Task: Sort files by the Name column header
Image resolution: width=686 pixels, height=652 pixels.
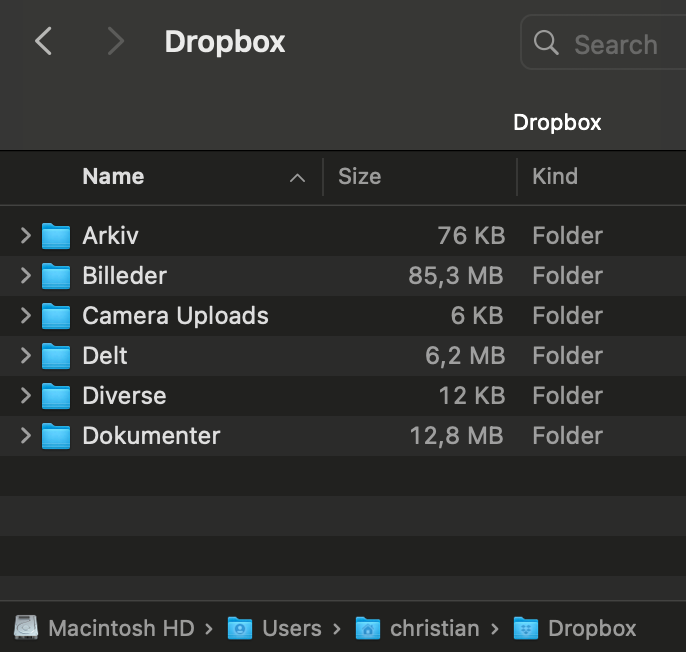Action: [113, 177]
